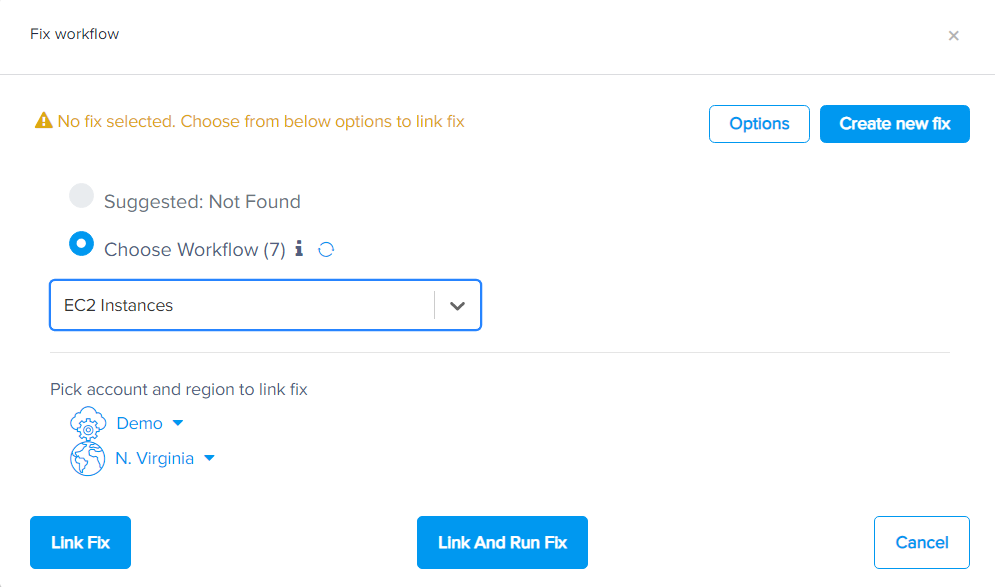Click the globe region icon
Viewport: 995px width, 587px height.
87,459
